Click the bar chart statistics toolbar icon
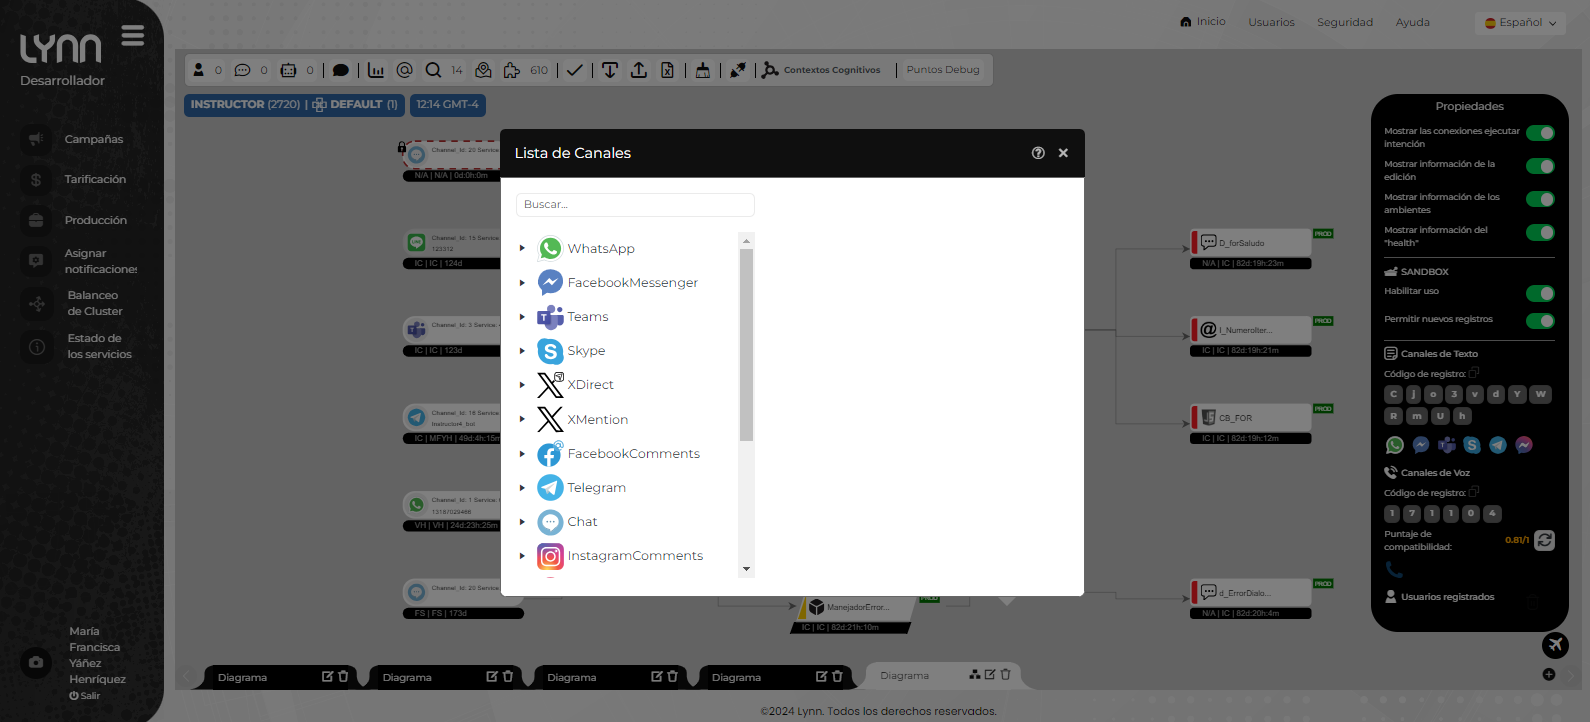The image size is (1590, 722). (x=376, y=70)
